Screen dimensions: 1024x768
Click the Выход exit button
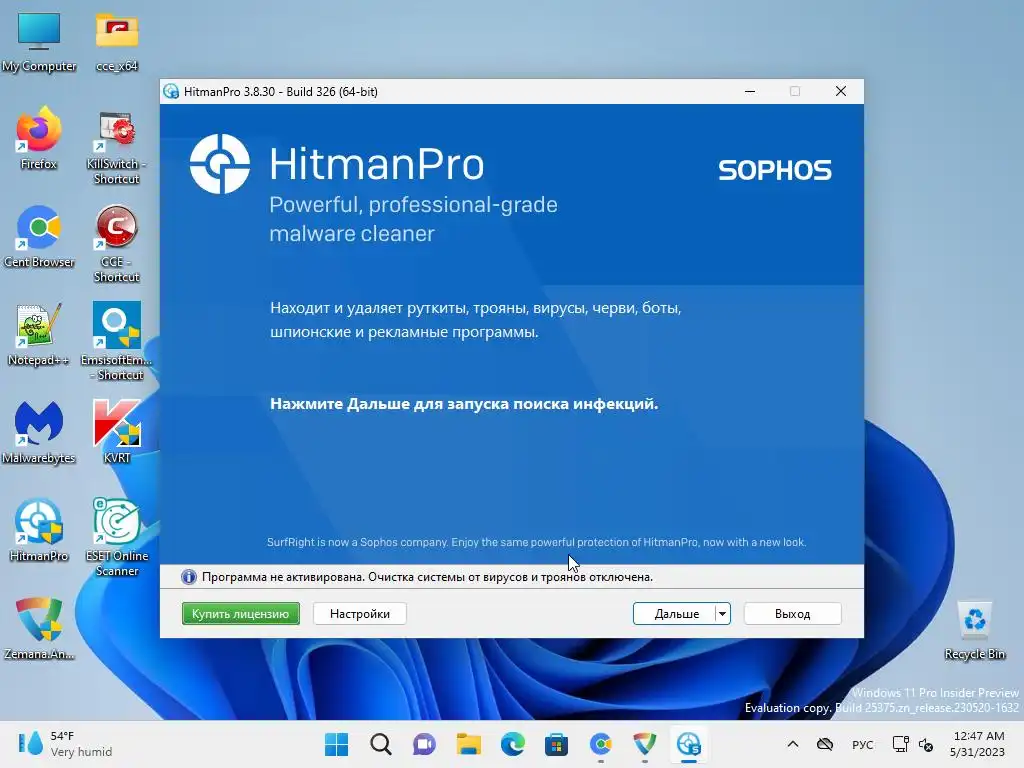click(x=792, y=614)
